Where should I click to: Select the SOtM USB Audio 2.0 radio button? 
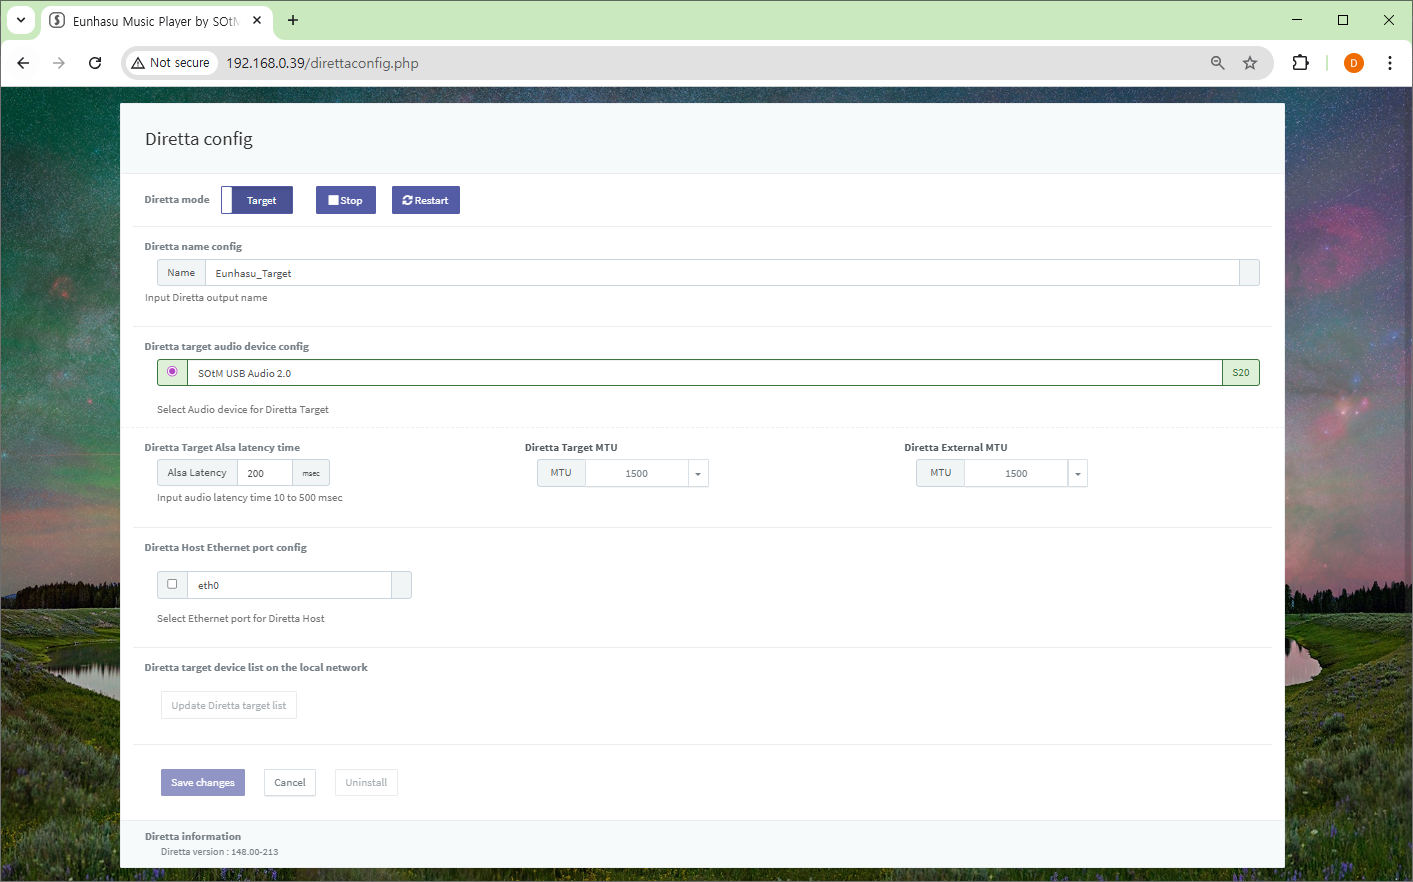point(172,372)
